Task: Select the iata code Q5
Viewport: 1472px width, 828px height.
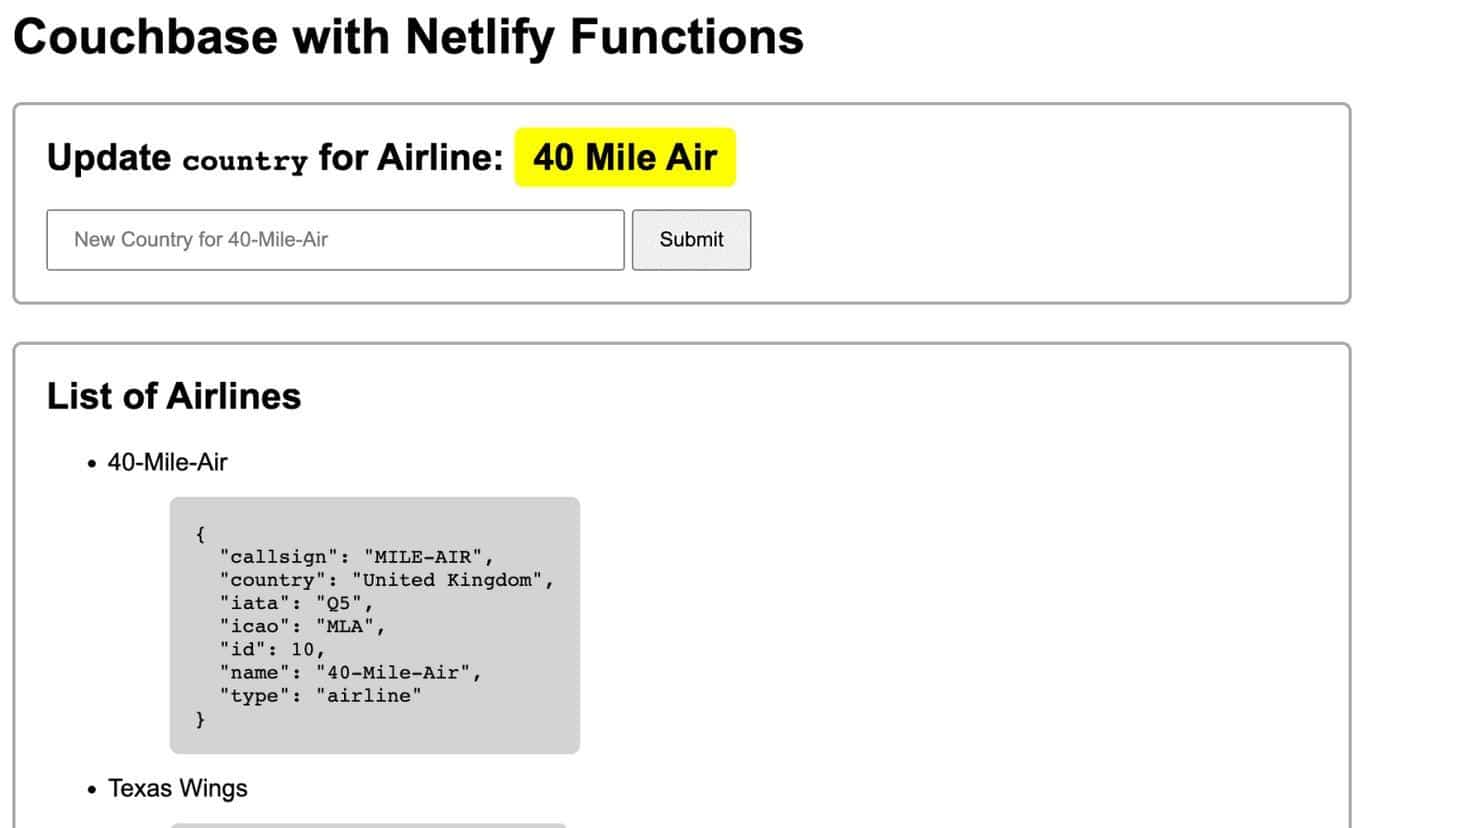Action: tap(336, 603)
